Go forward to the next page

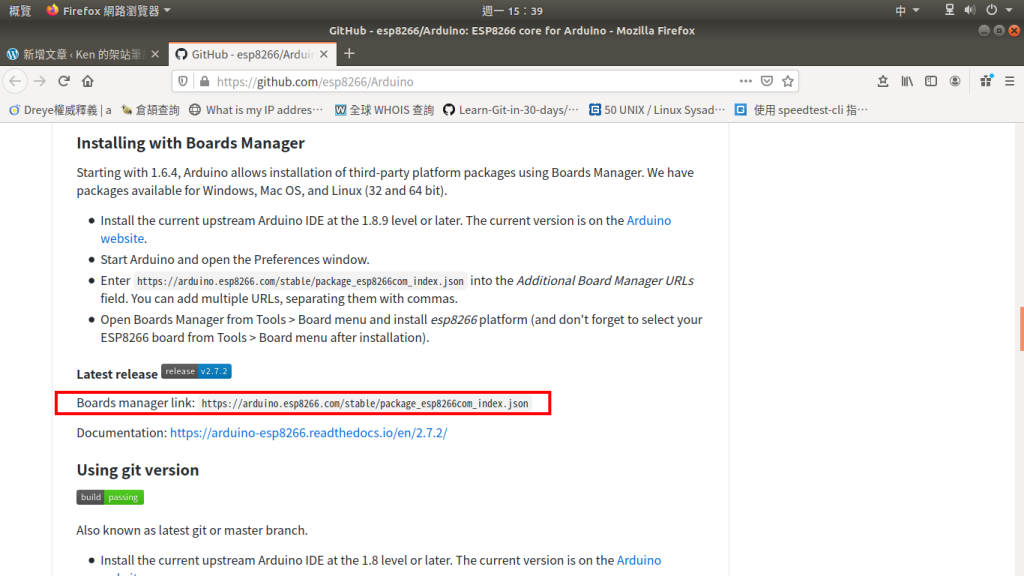[40, 81]
